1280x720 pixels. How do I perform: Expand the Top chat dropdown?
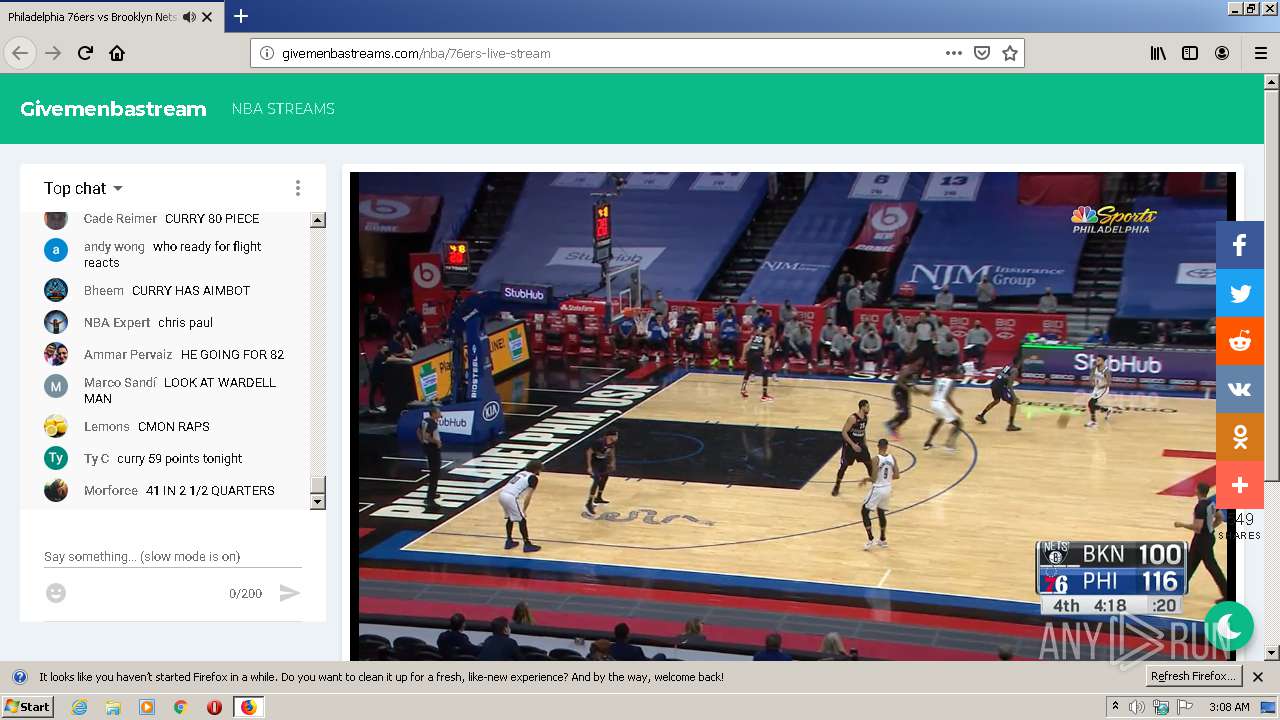(x=84, y=188)
